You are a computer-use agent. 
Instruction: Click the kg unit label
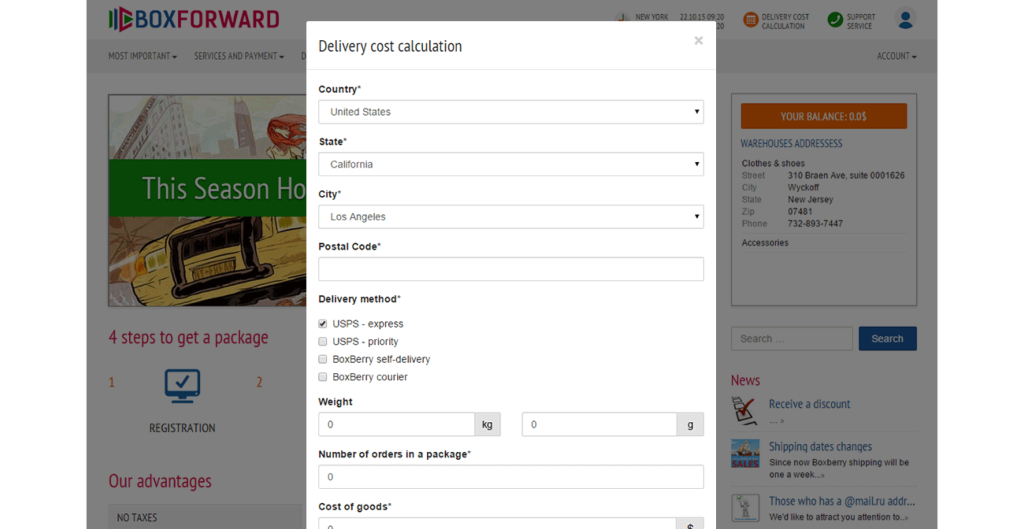pyautogui.click(x=487, y=425)
